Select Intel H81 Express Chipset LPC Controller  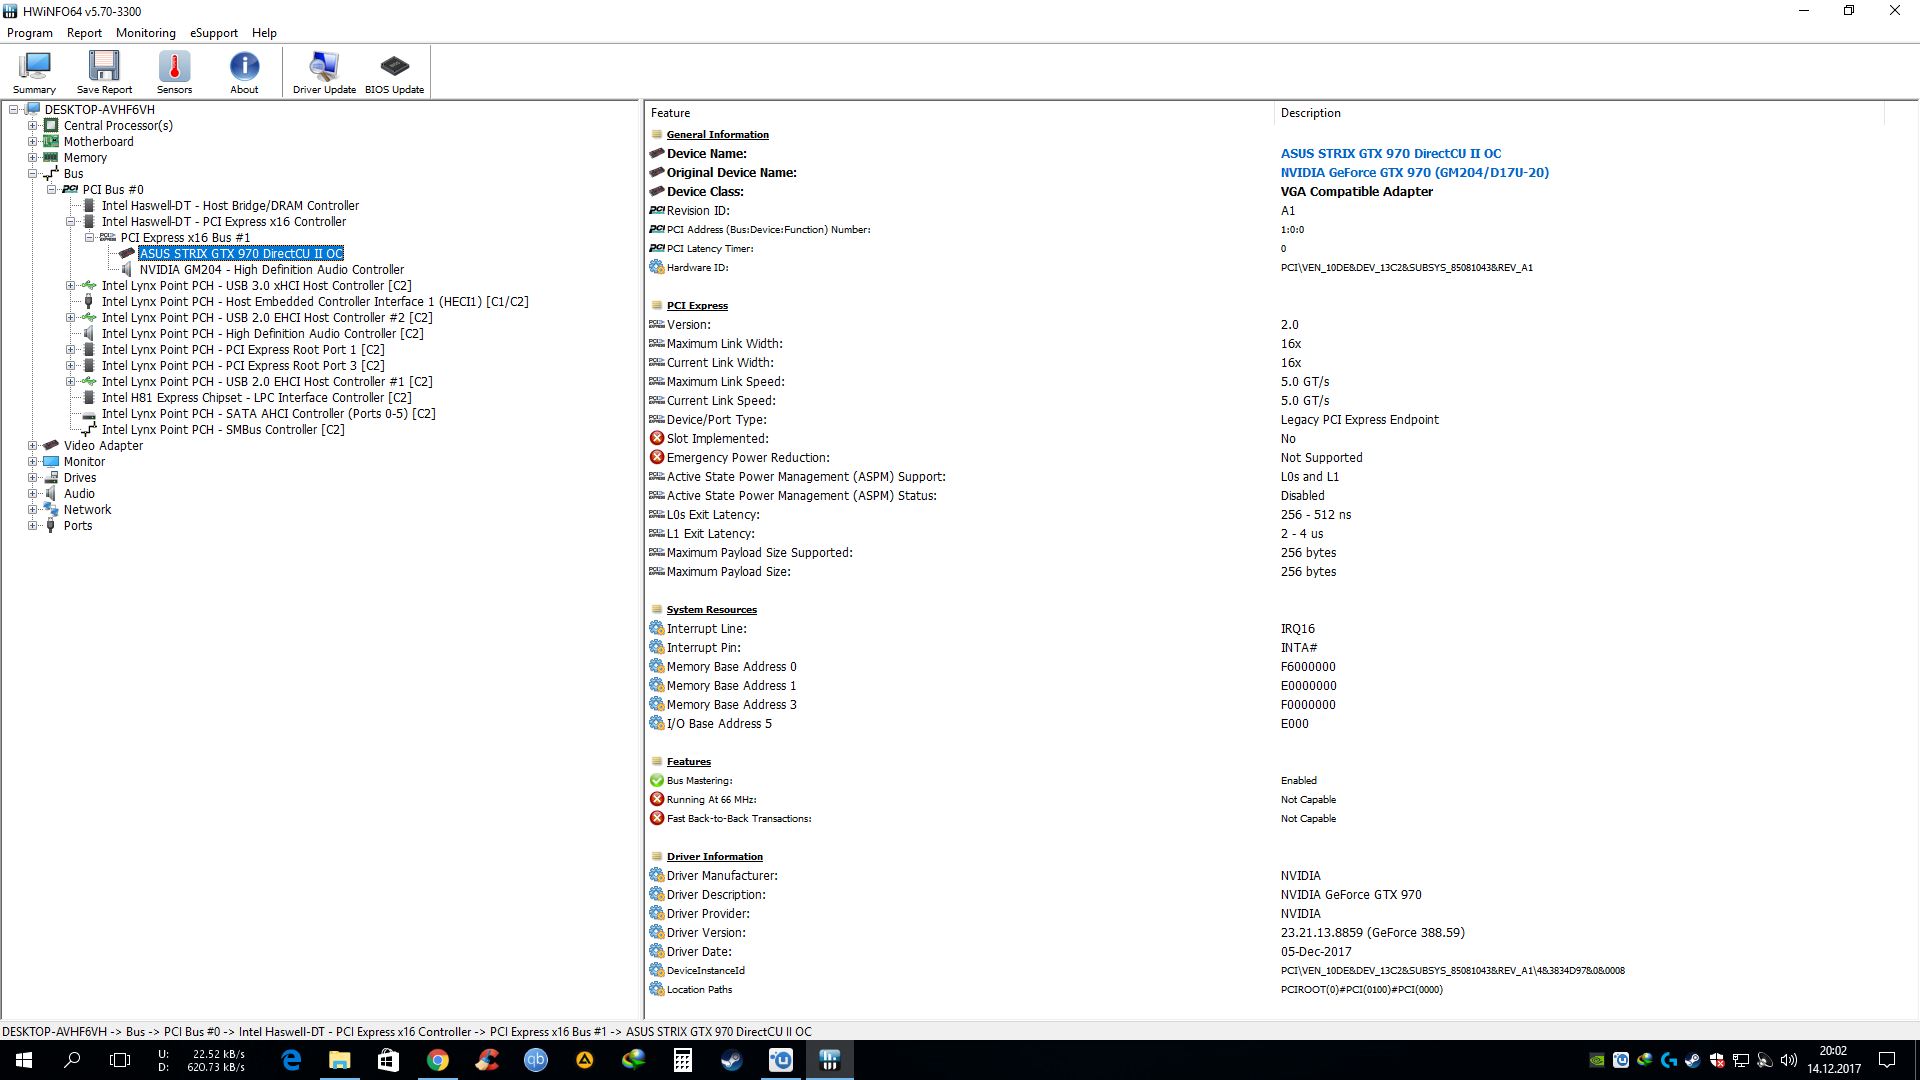pyautogui.click(x=256, y=398)
